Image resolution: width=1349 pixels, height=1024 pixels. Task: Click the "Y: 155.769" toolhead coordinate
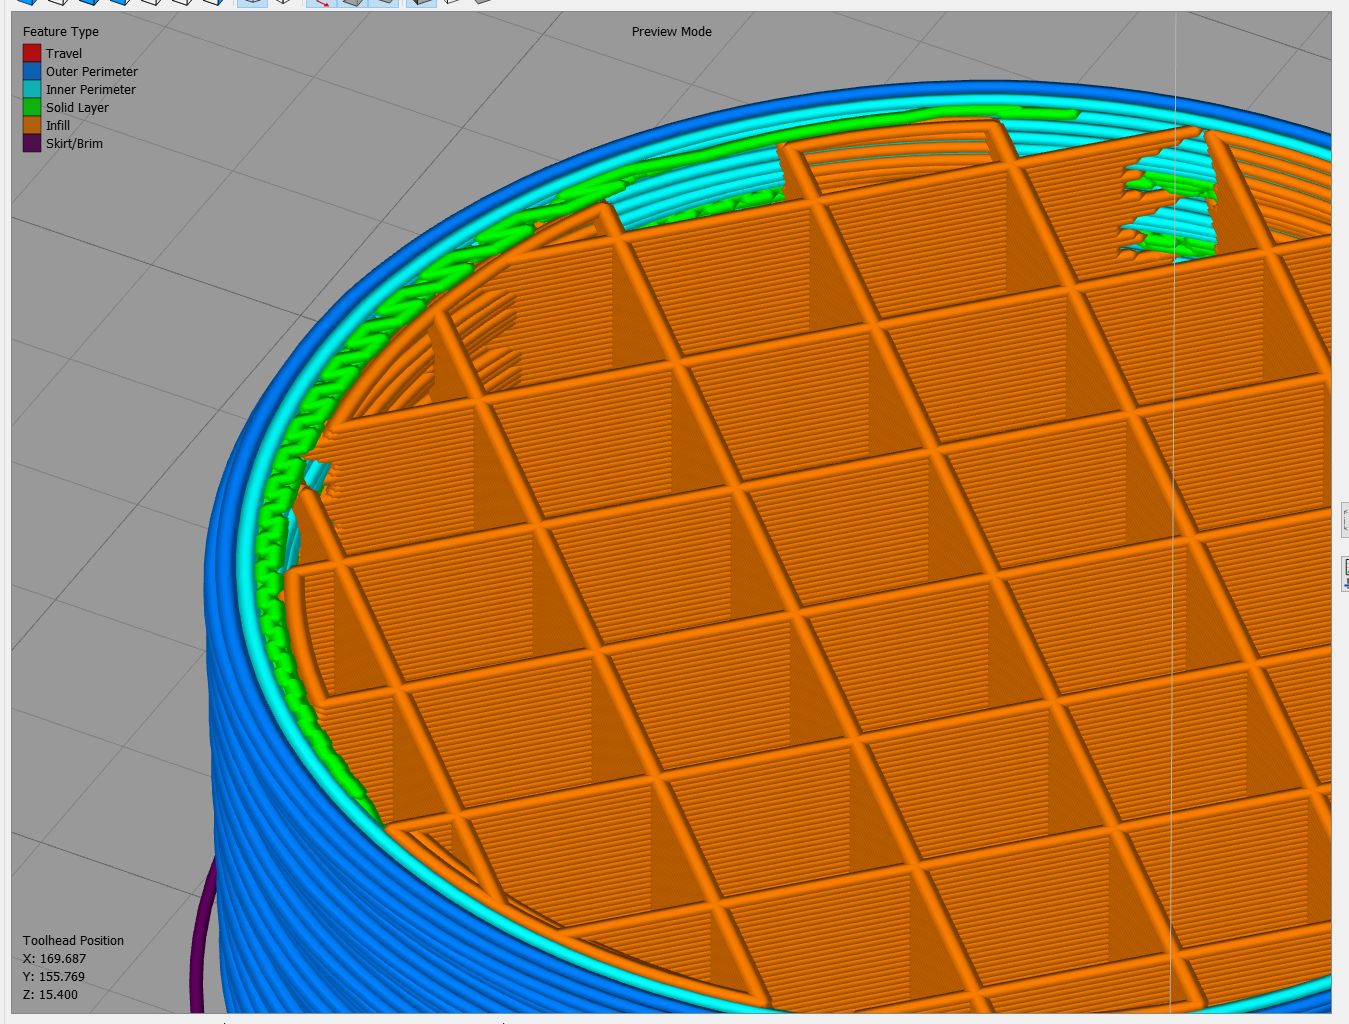click(x=54, y=977)
